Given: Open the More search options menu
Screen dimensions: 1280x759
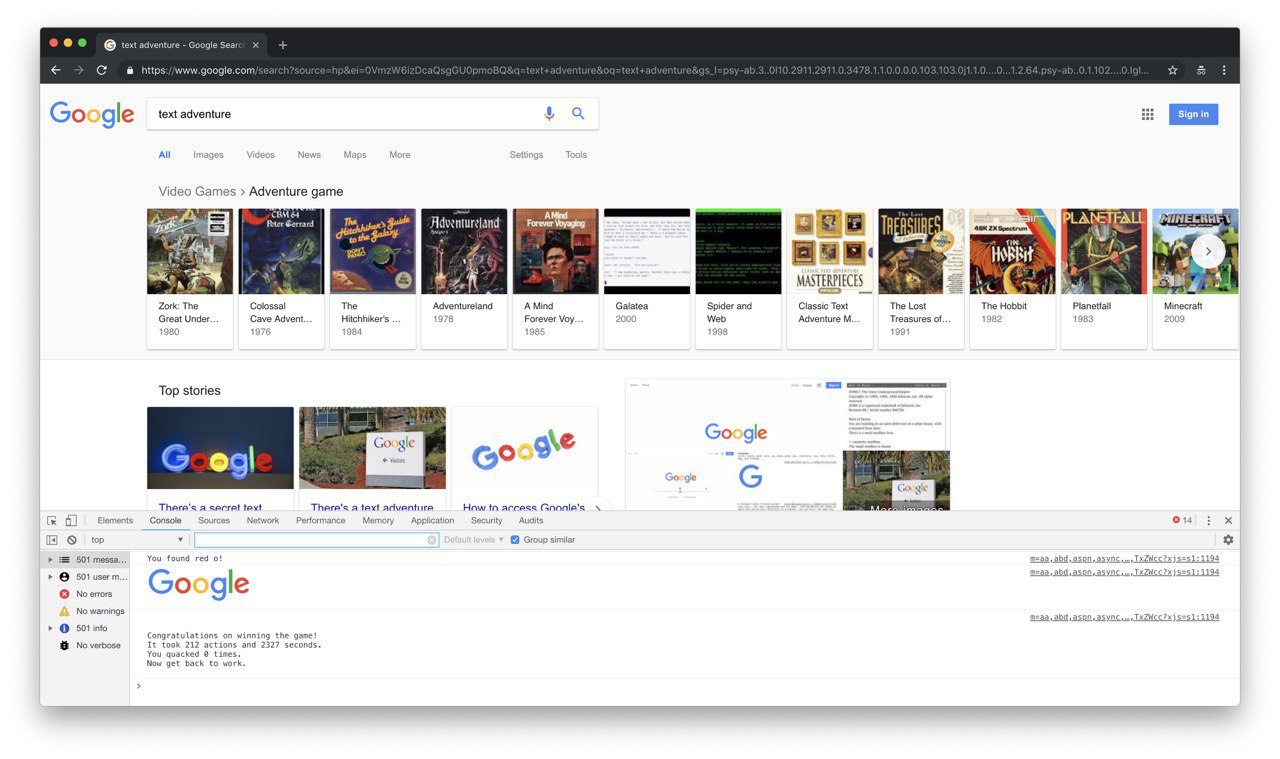Looking at the screenshot, I should tap(400, 155).
